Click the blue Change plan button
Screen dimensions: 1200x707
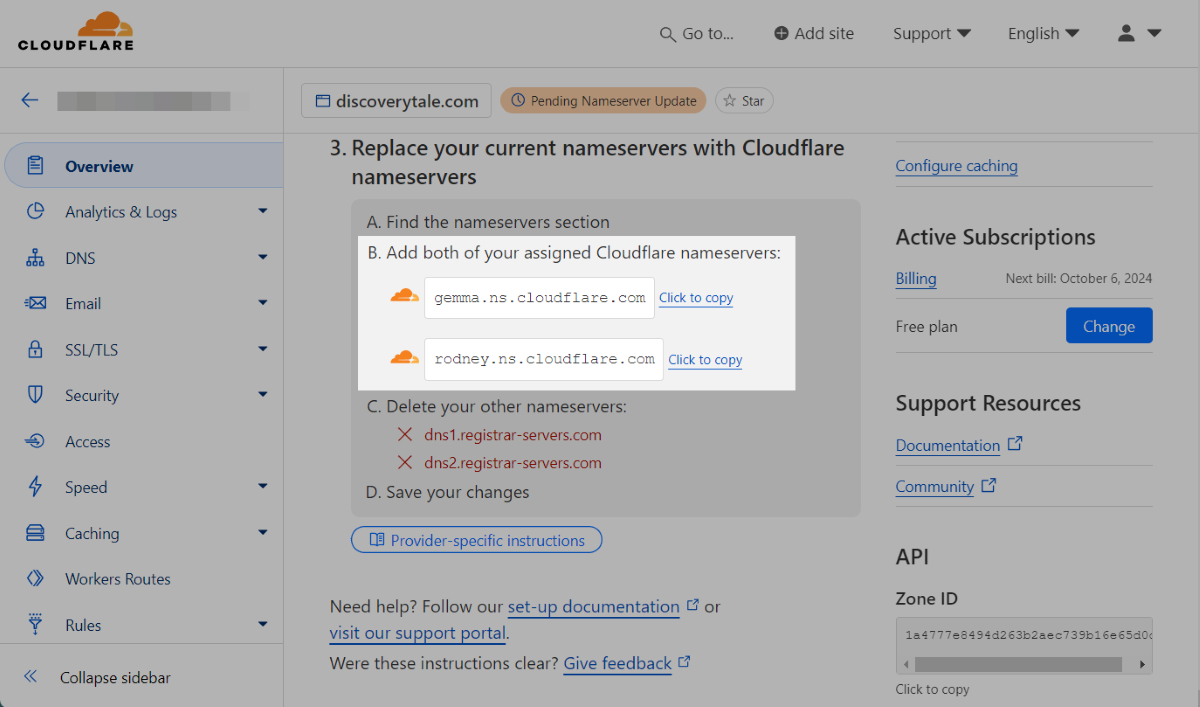click(x=1109, y=326)
